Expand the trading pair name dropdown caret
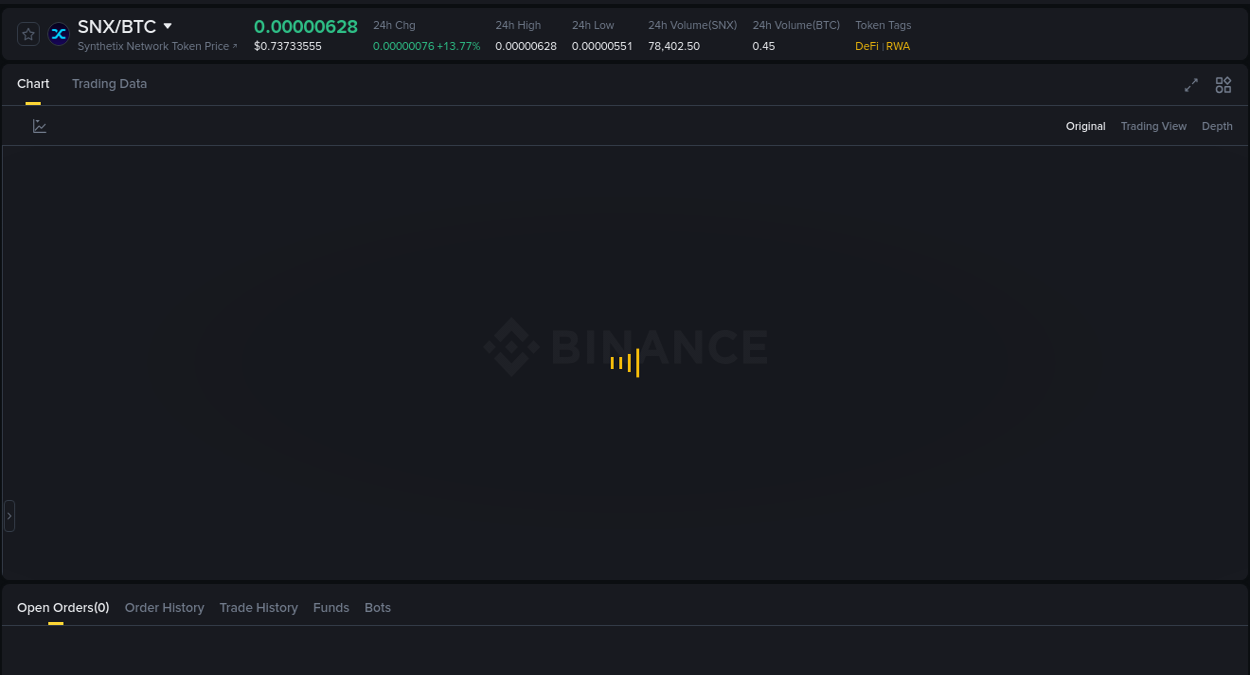Image resolution: width=1250 pixels, height=675 pixels. point(166,26)
